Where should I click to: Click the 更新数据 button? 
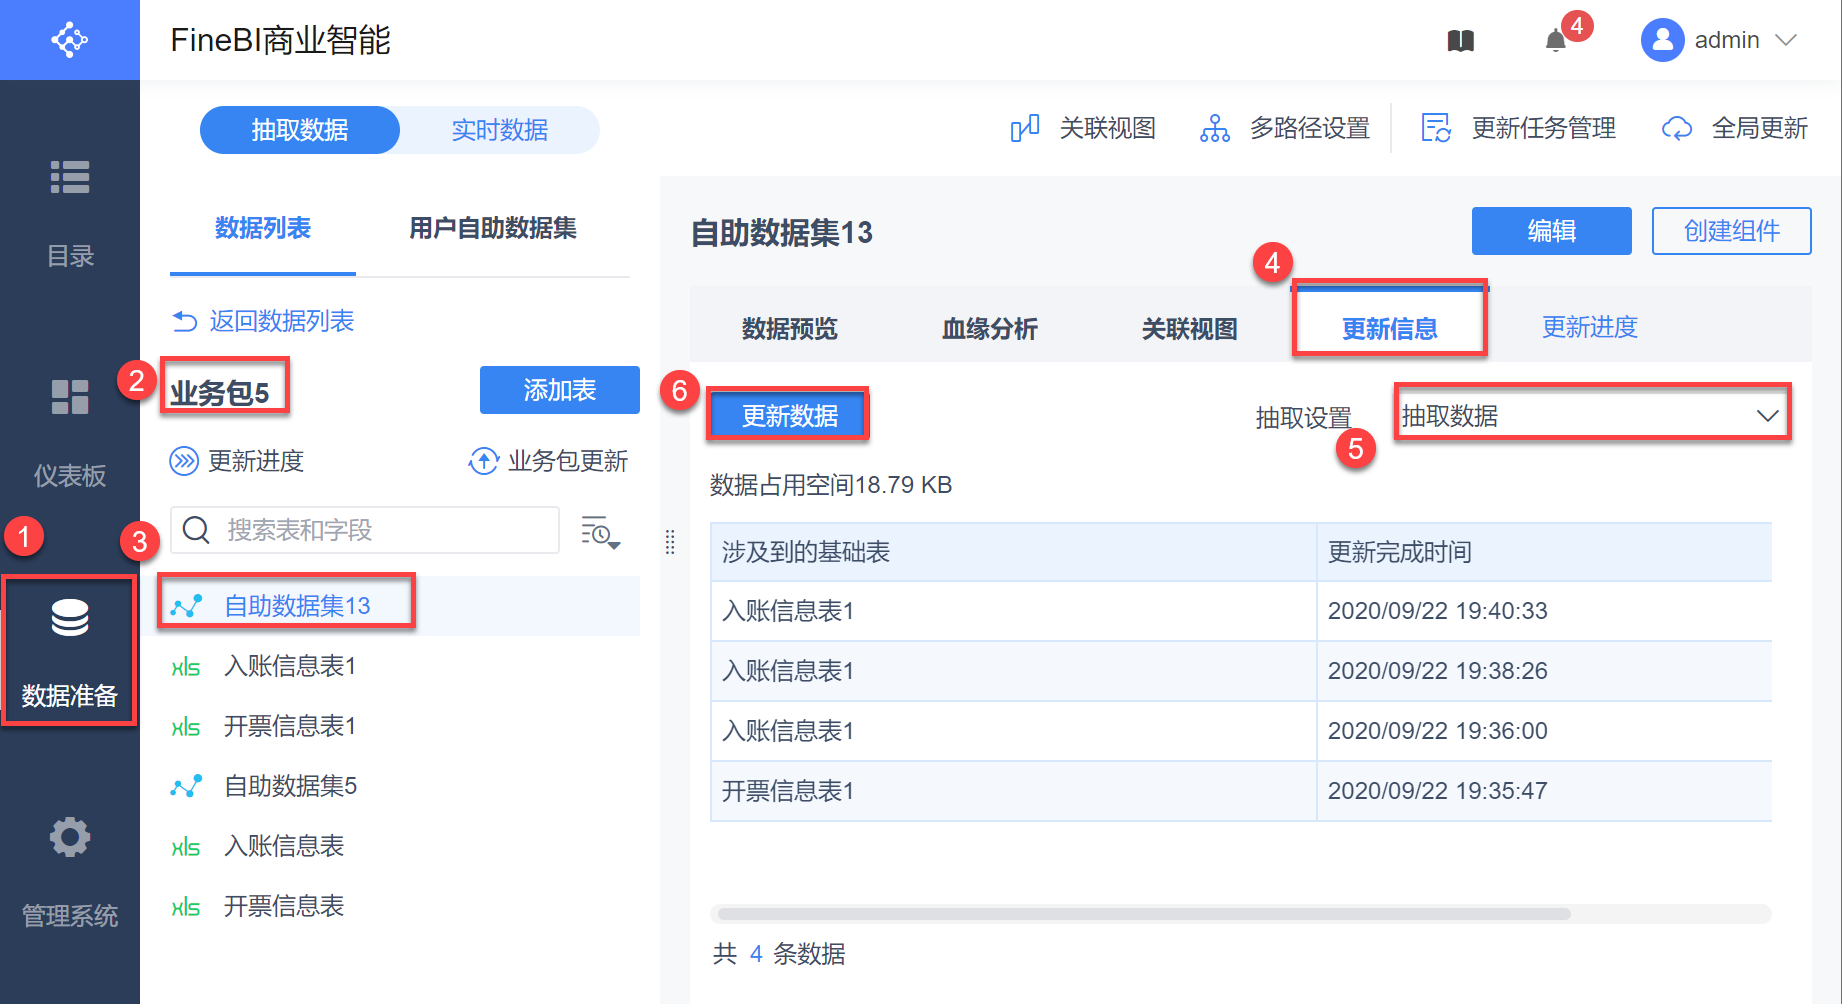point(789,416)
